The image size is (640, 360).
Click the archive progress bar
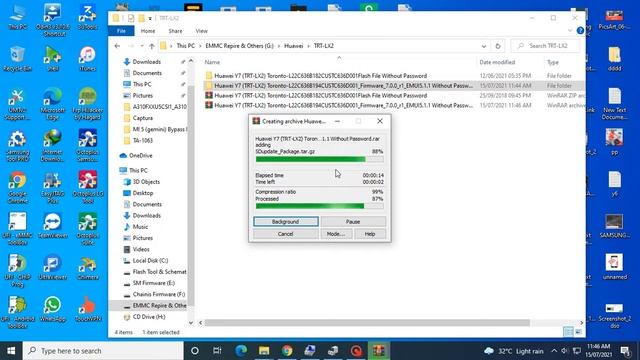click(320, 159)
